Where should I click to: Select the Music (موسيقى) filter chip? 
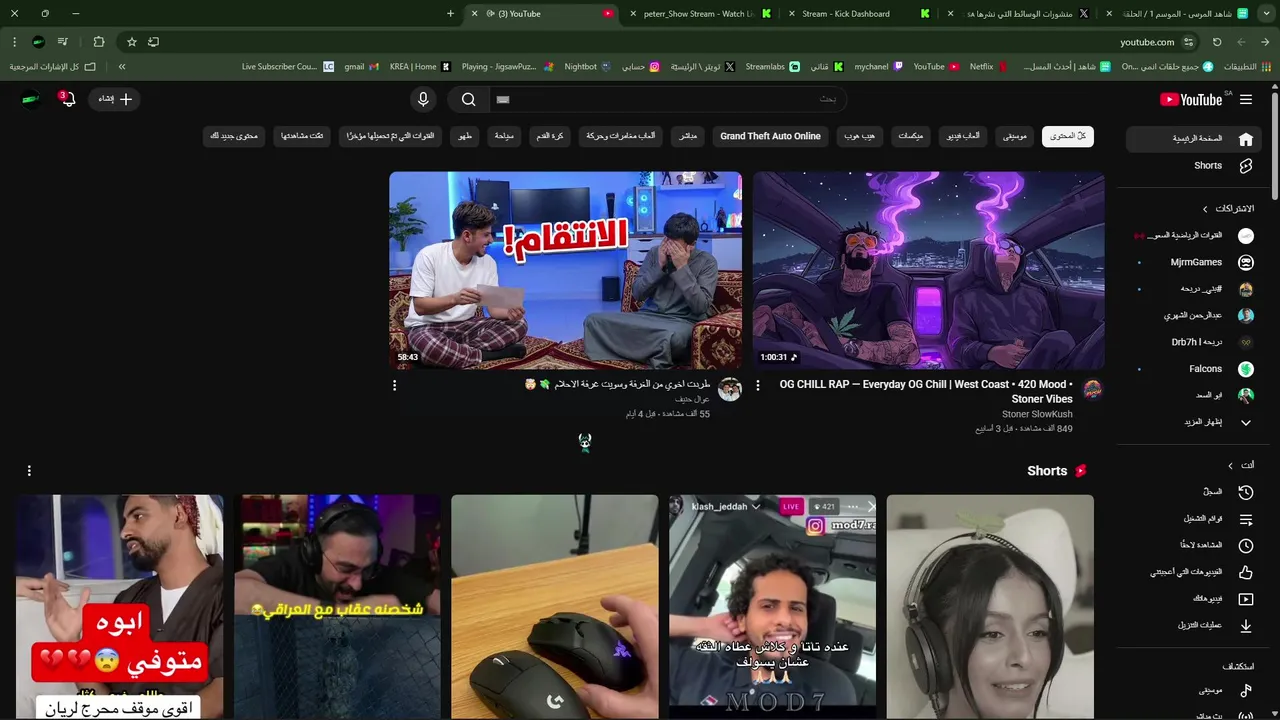pos(1015,136)
